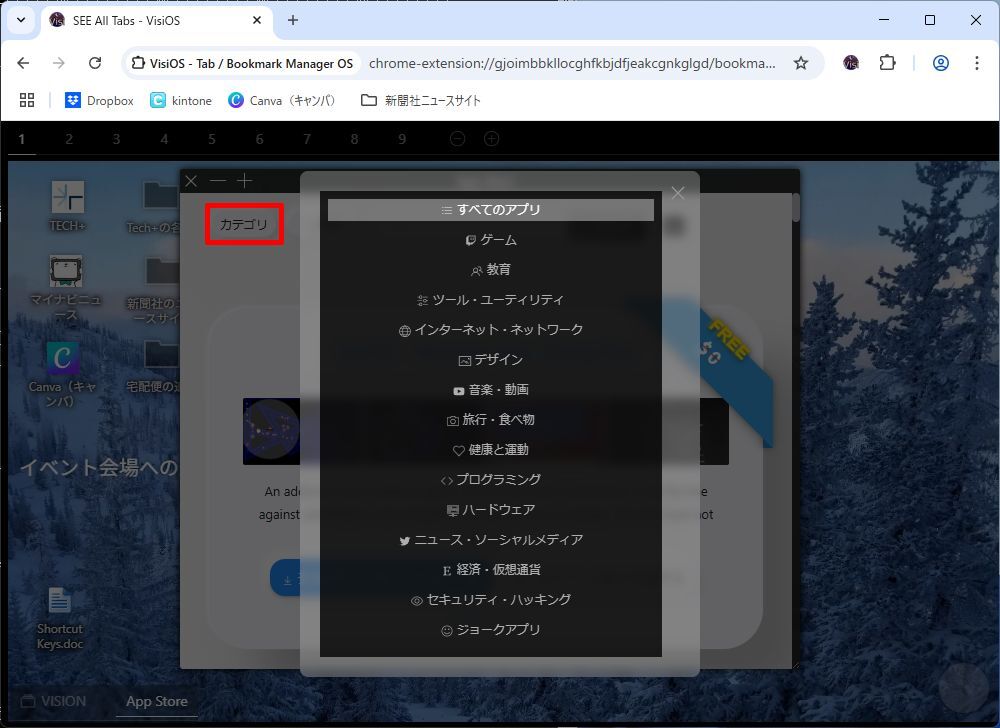Viewport: 1000px width, 728px height.
Task: Close the category list popup
Action: [677, 193]
